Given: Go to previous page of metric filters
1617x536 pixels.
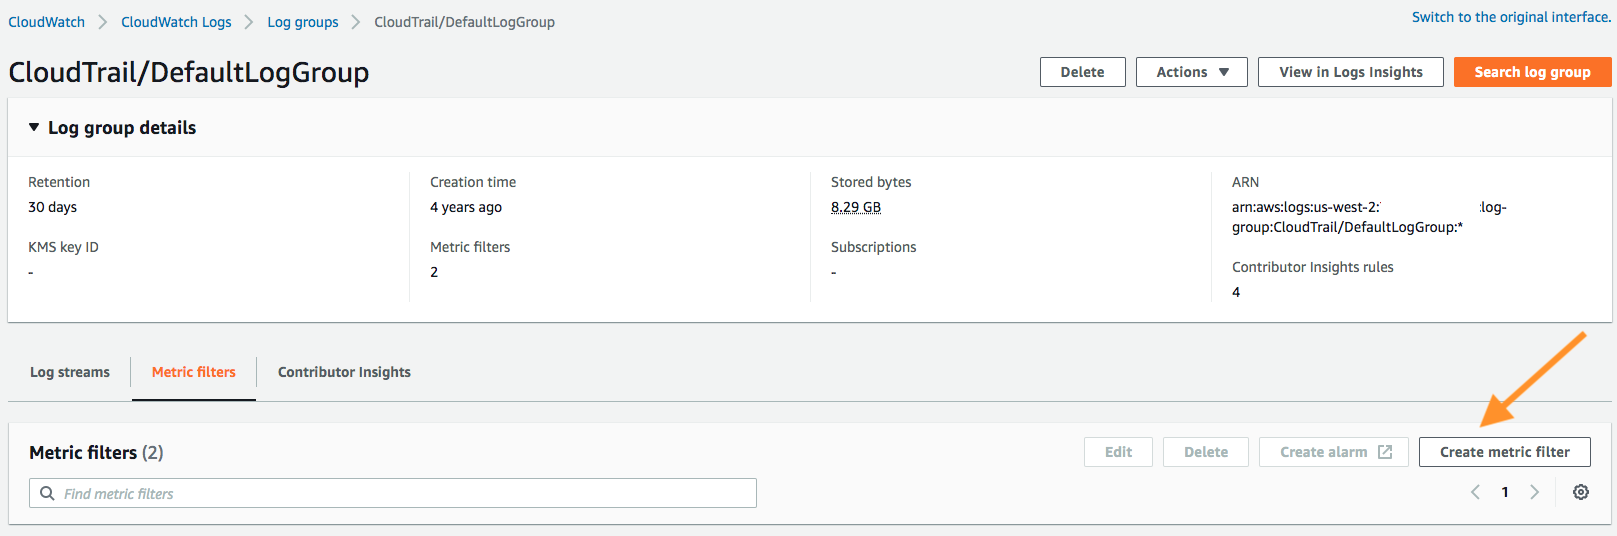Looking at the screenshot, I should tap(1475, 492).
